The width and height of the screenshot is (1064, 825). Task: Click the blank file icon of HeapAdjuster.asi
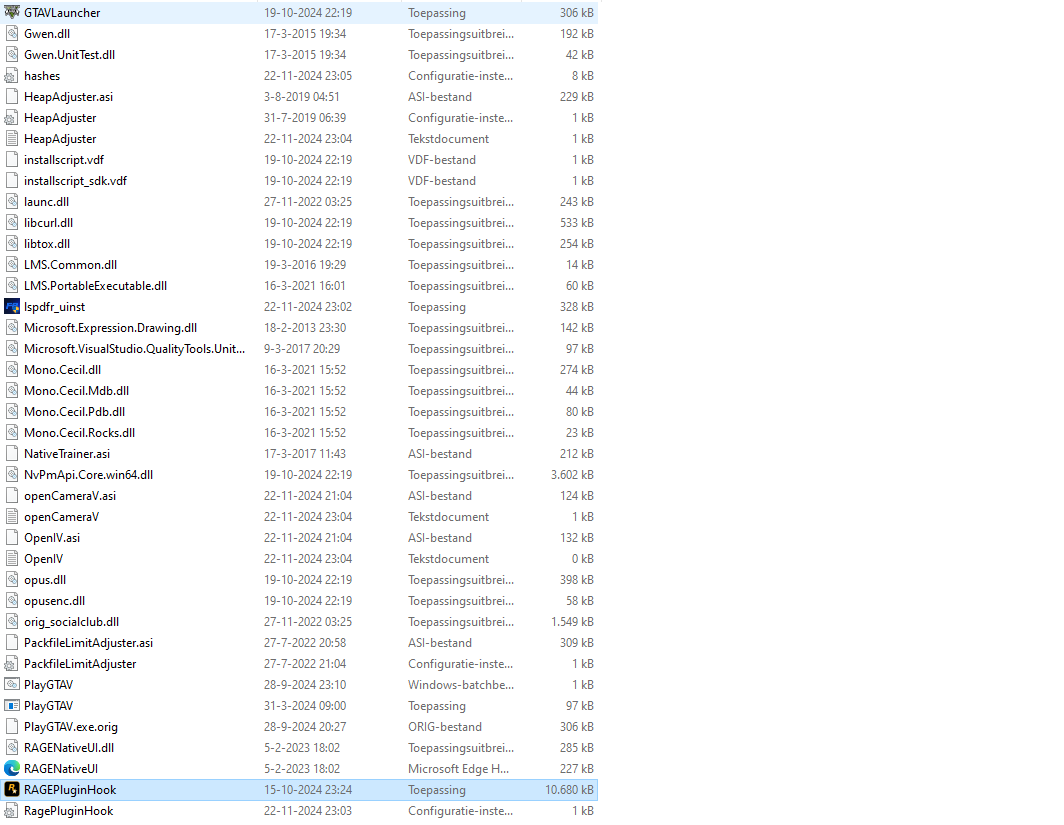click(x=12, y=96)
